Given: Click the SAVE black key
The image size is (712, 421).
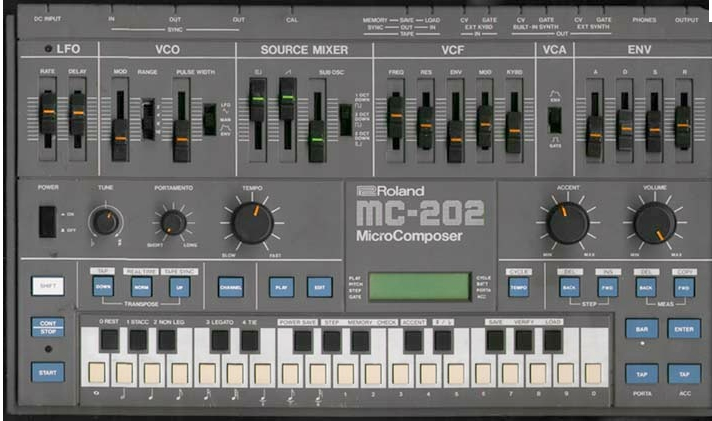Looking at the screenshot, I should (x=495, y=340).
